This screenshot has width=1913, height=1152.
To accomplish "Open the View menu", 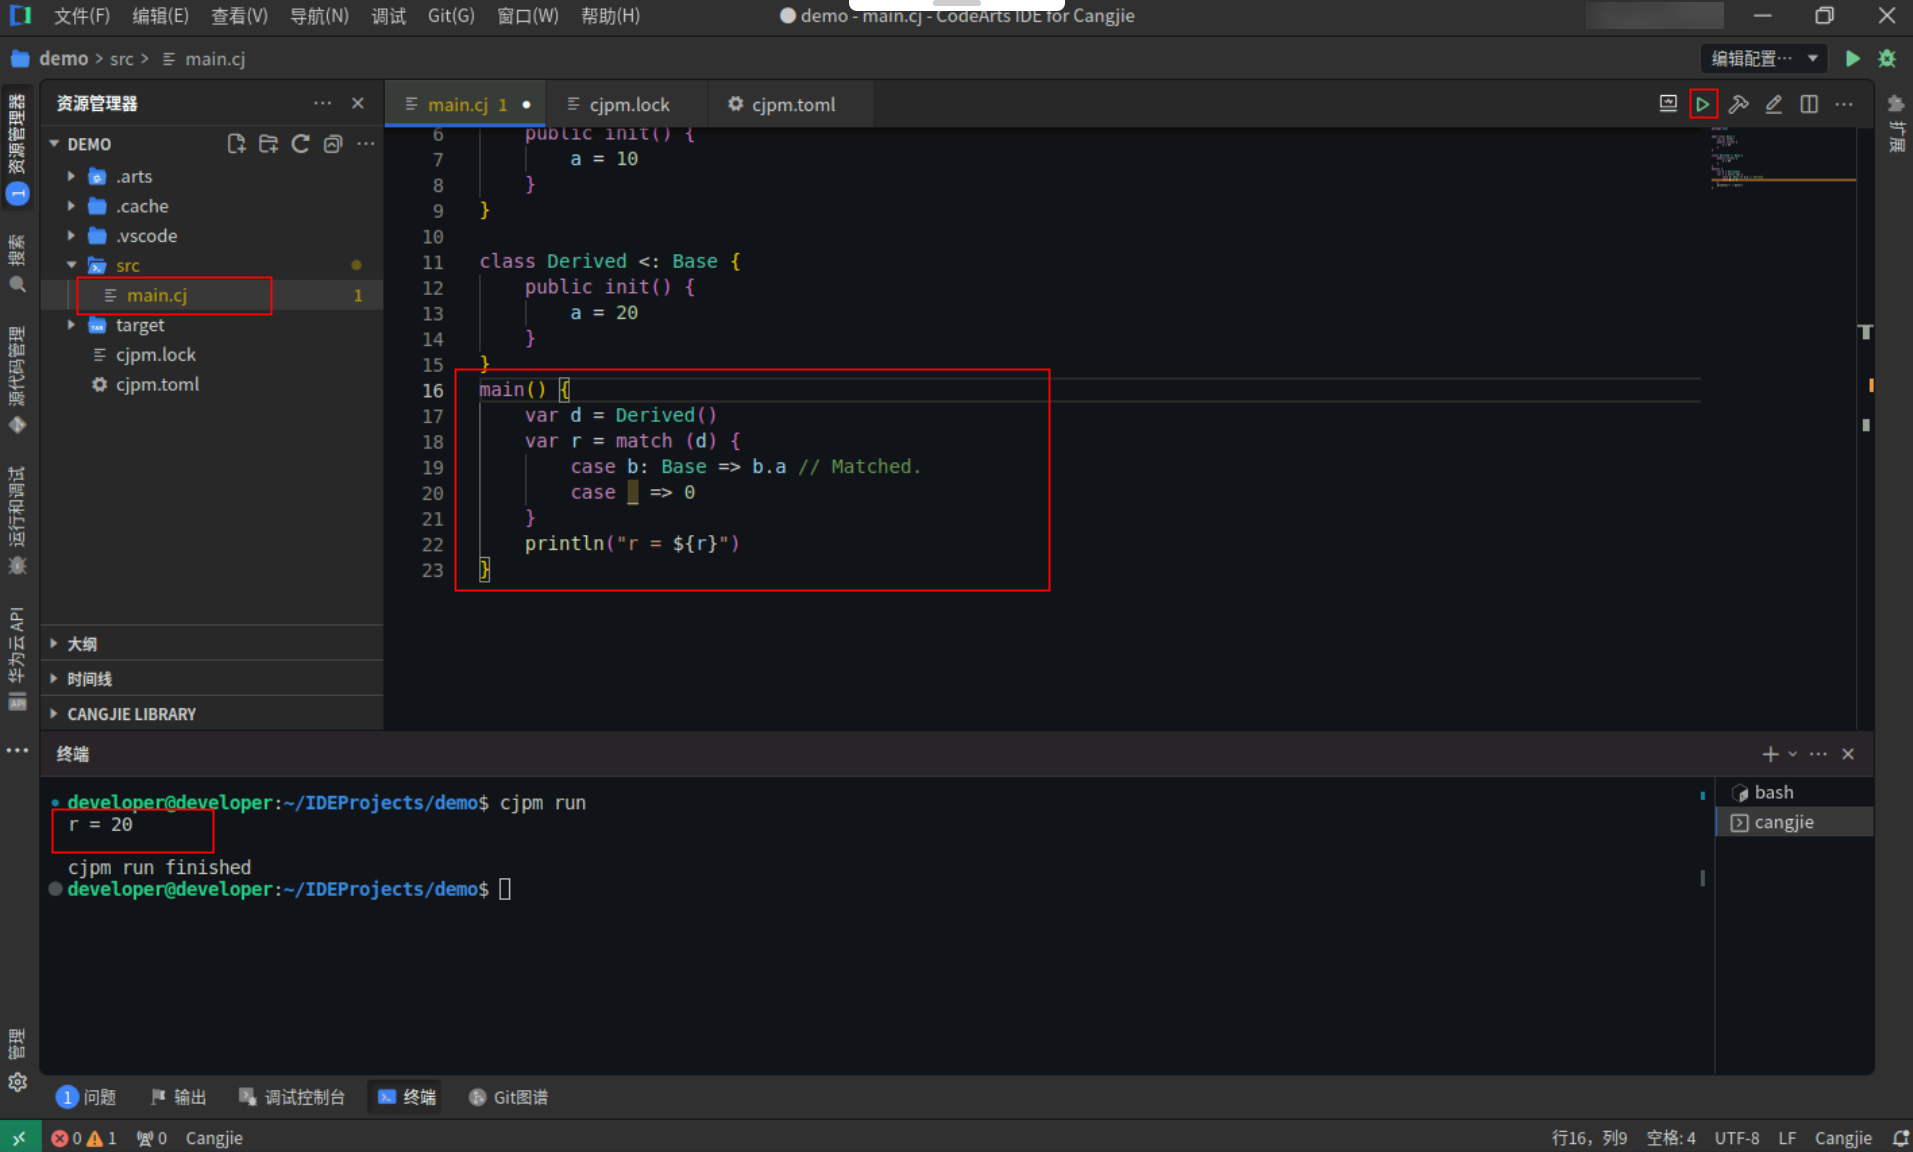I will pos(239,16).
